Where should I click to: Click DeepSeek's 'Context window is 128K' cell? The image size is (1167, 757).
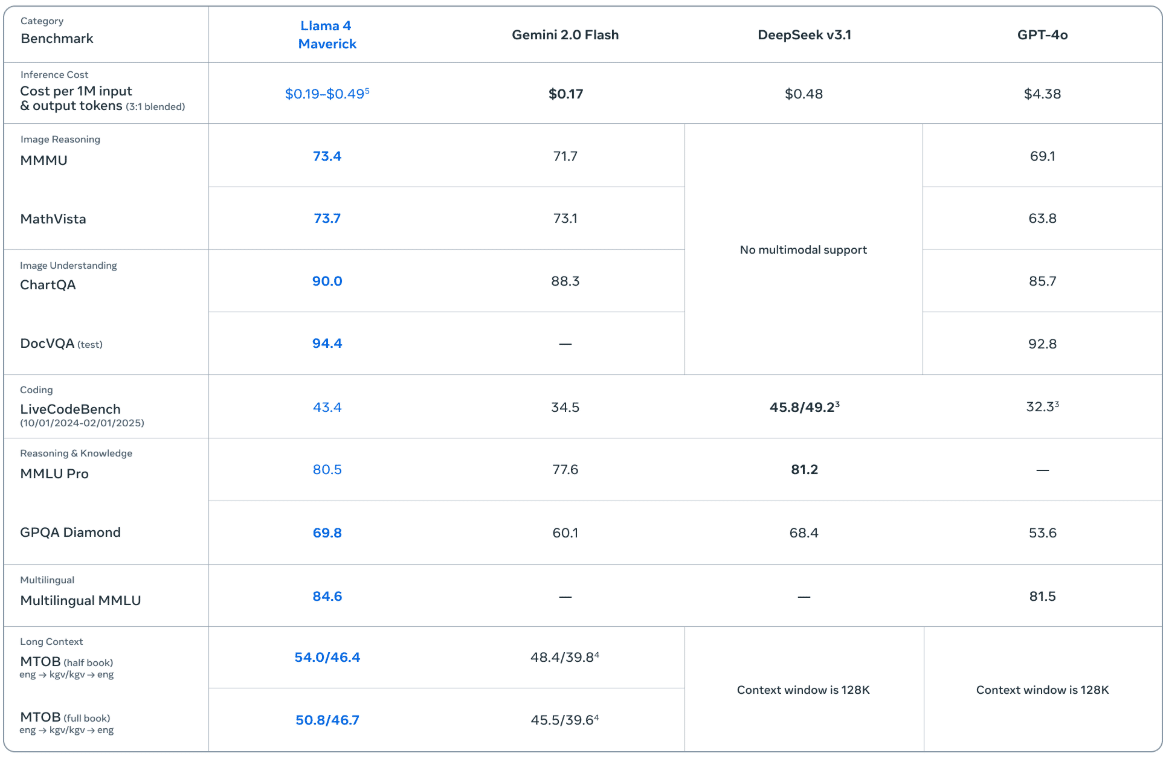point(804,690)
